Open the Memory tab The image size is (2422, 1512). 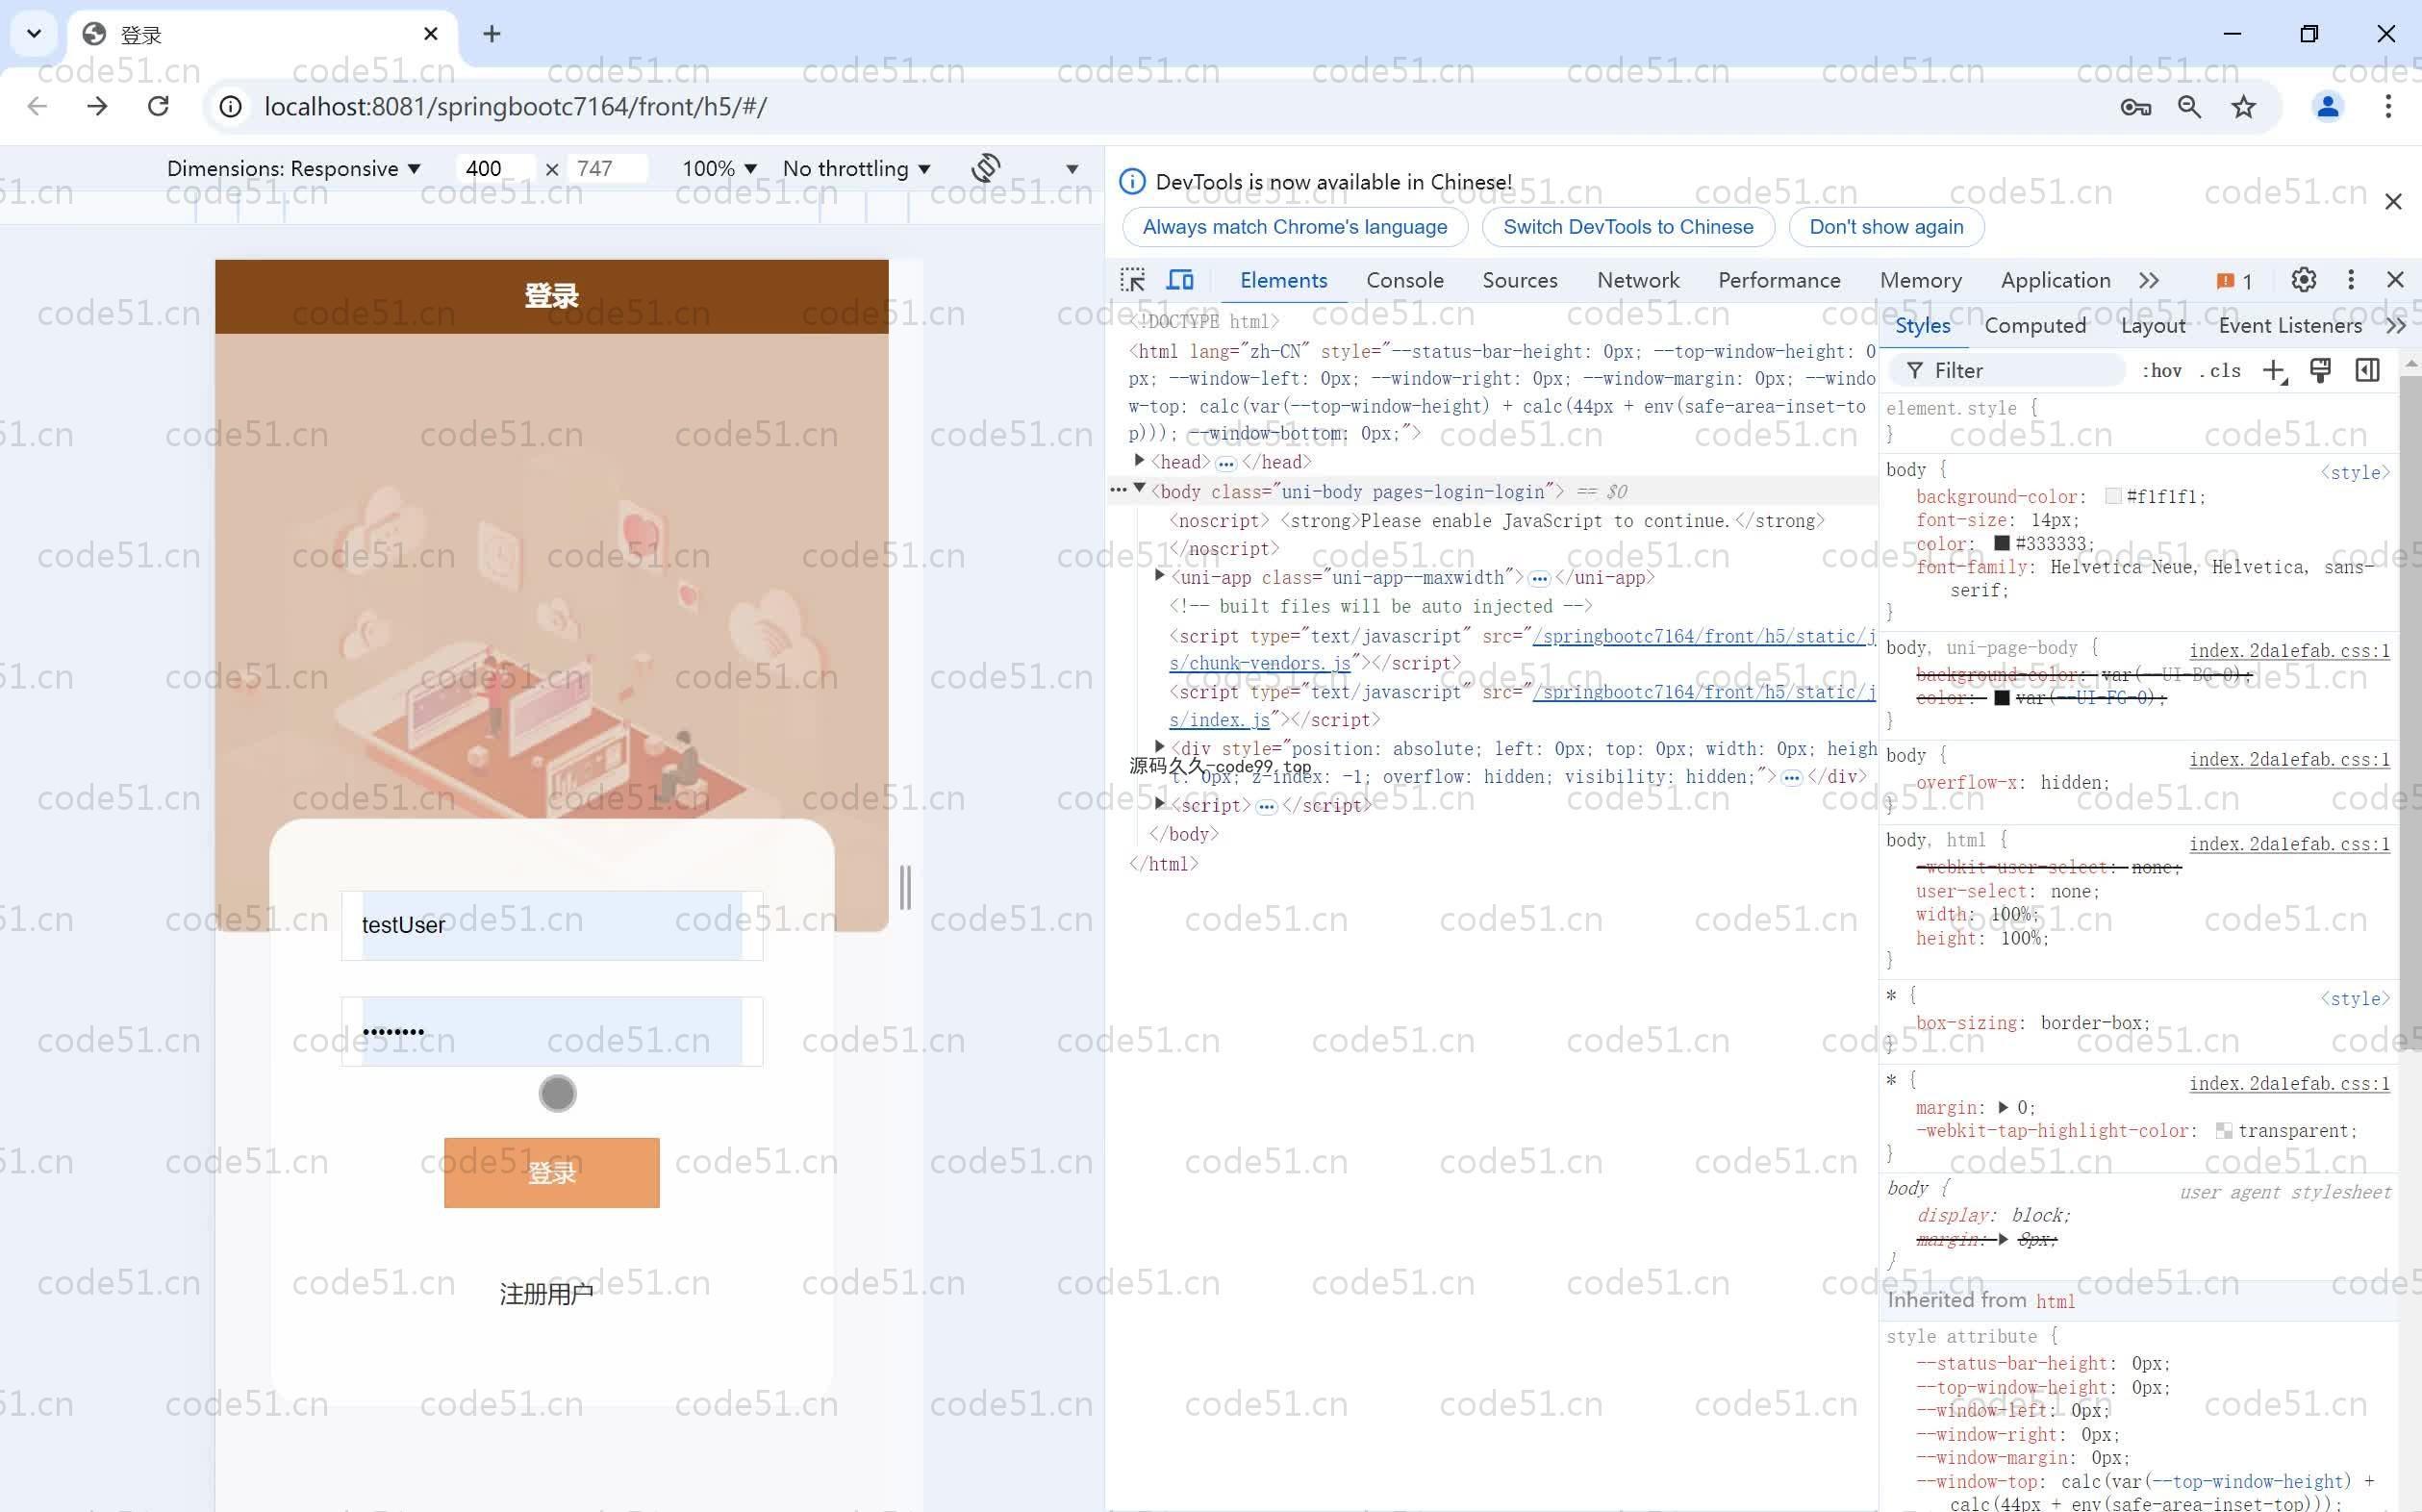point(1920,281)
